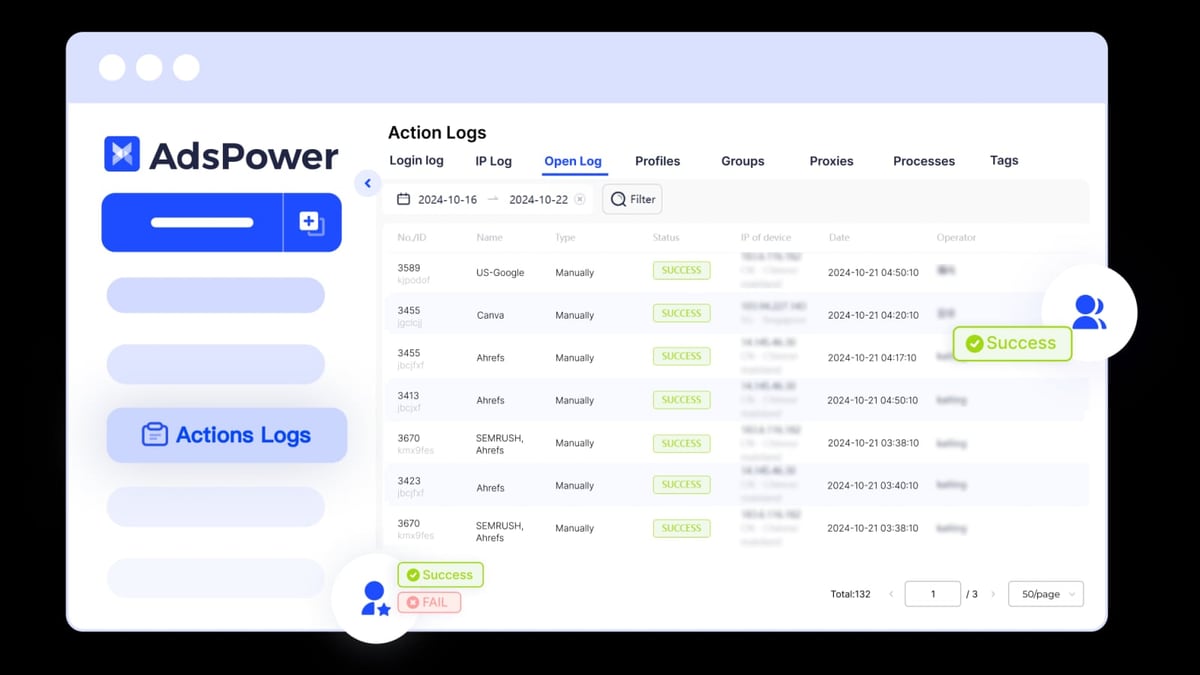Open the calendar icon in date range
Image resolution: width=1200 pixels, height=675 pixels.
click(404, 199)
